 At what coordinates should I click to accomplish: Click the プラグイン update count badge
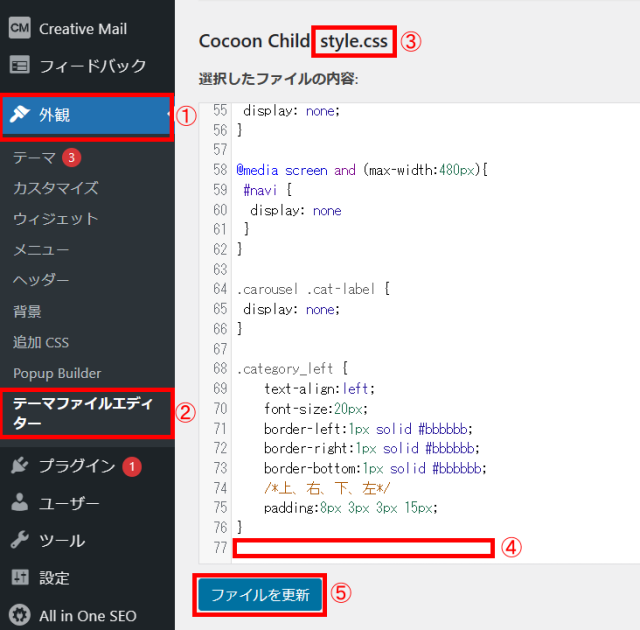132,466
